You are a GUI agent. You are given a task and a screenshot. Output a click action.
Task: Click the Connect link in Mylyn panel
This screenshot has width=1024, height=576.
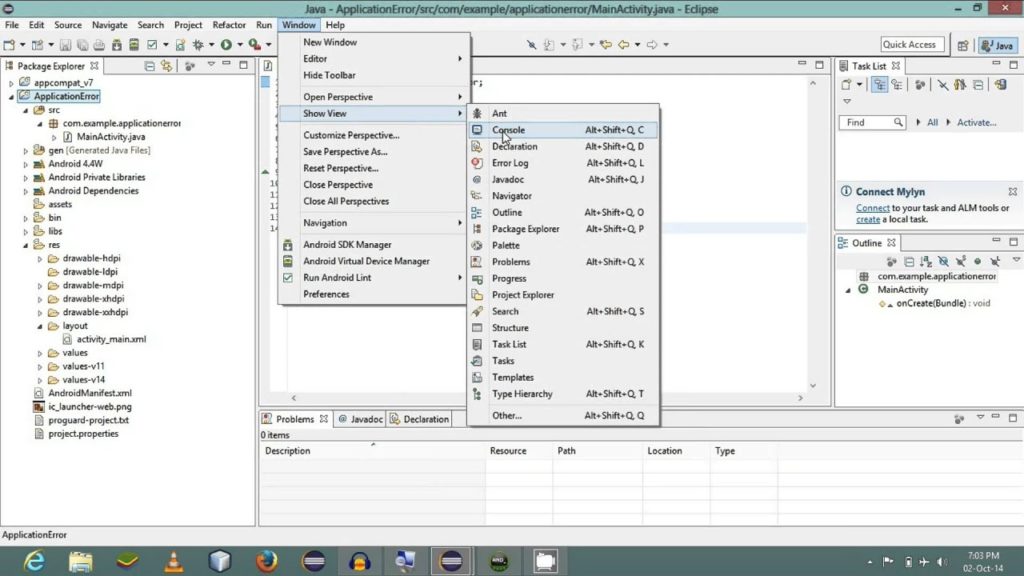click(872, 208)
